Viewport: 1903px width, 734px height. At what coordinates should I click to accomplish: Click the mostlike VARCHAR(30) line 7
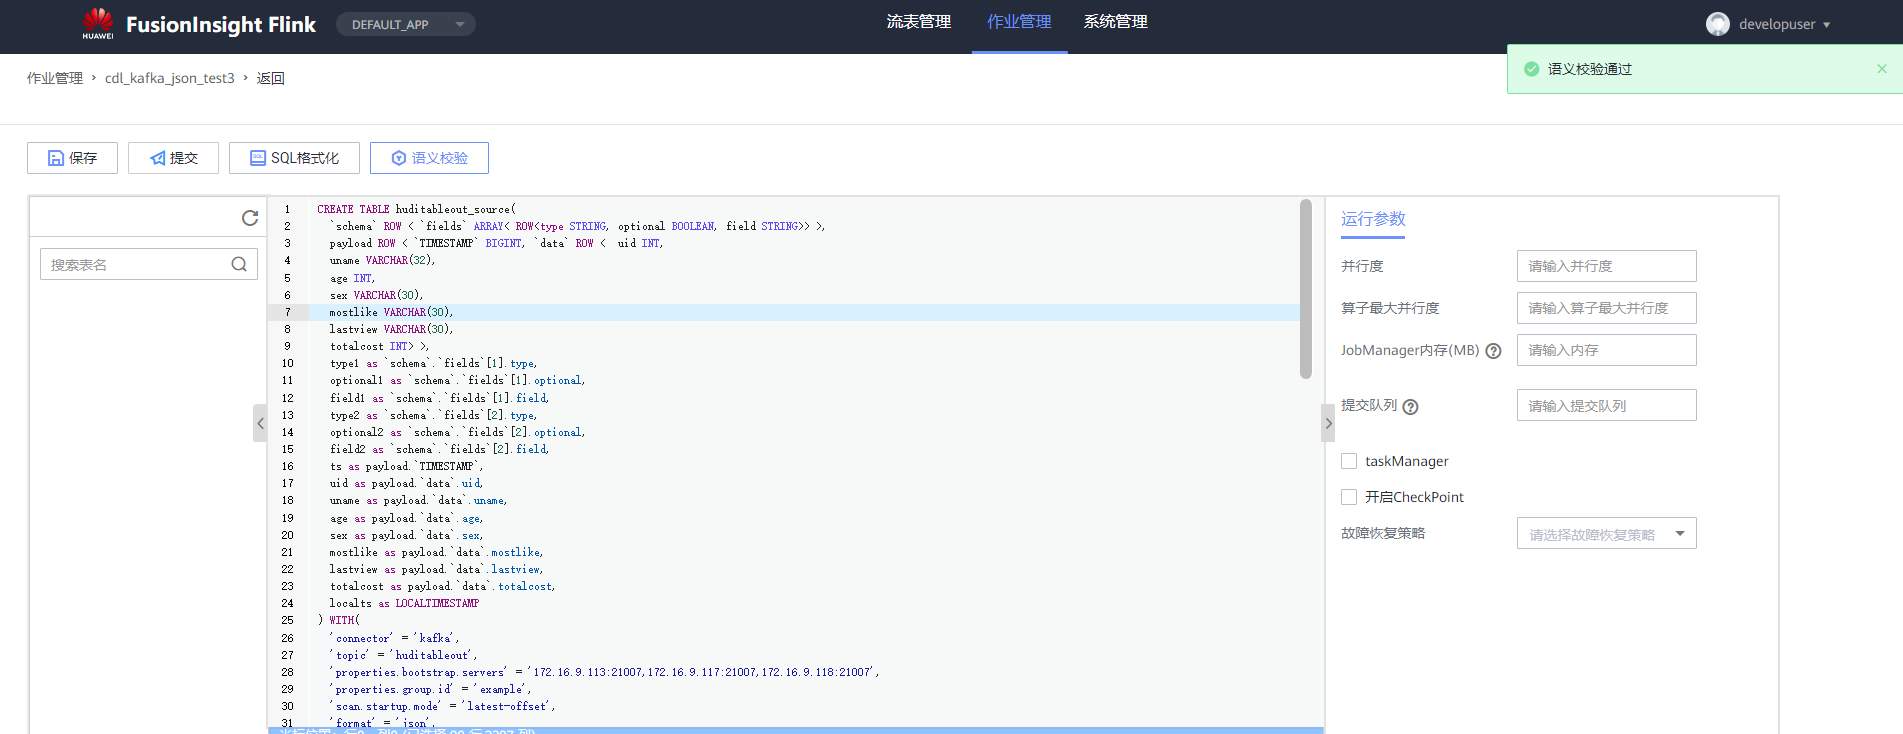coord(391,312)
